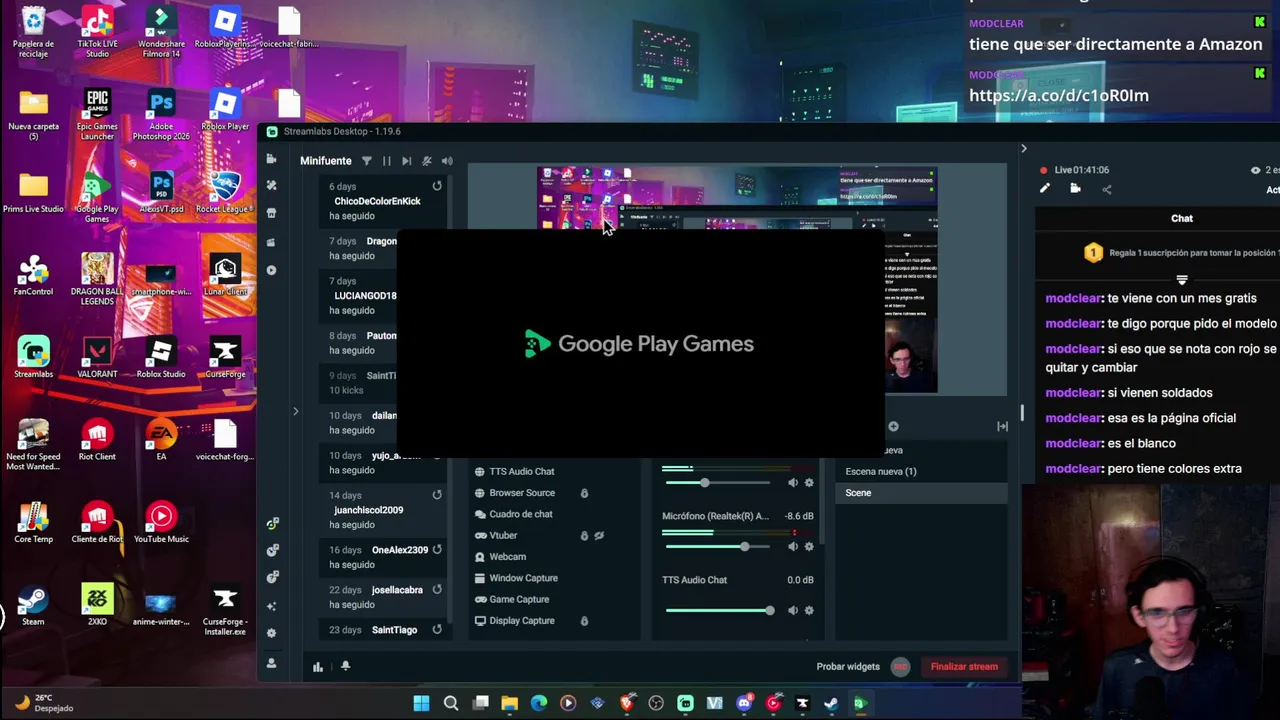Expand the collapsed left panel chevron
Image resolution: width=1280 pixels, height=720 pixels.
pos(295,411)
